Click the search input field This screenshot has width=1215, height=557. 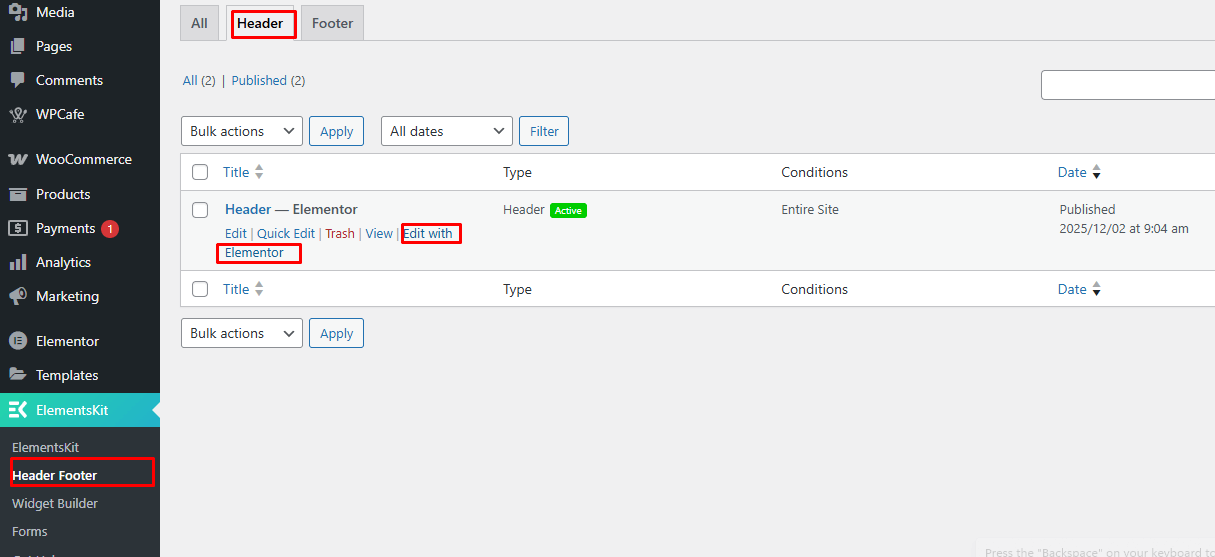point(1128,85)
